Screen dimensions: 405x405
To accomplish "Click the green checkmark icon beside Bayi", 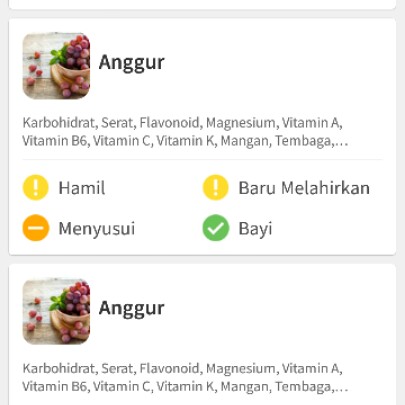I will coord(216,228).
